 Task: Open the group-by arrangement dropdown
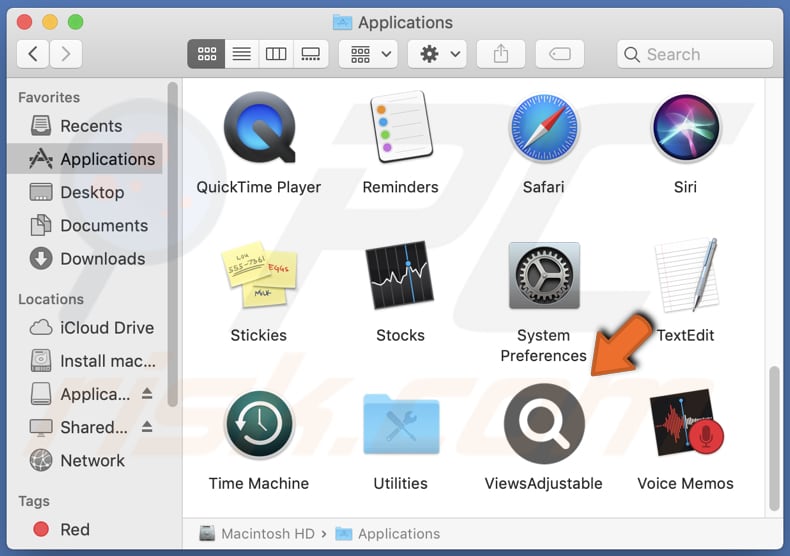(x=368, y=54)
